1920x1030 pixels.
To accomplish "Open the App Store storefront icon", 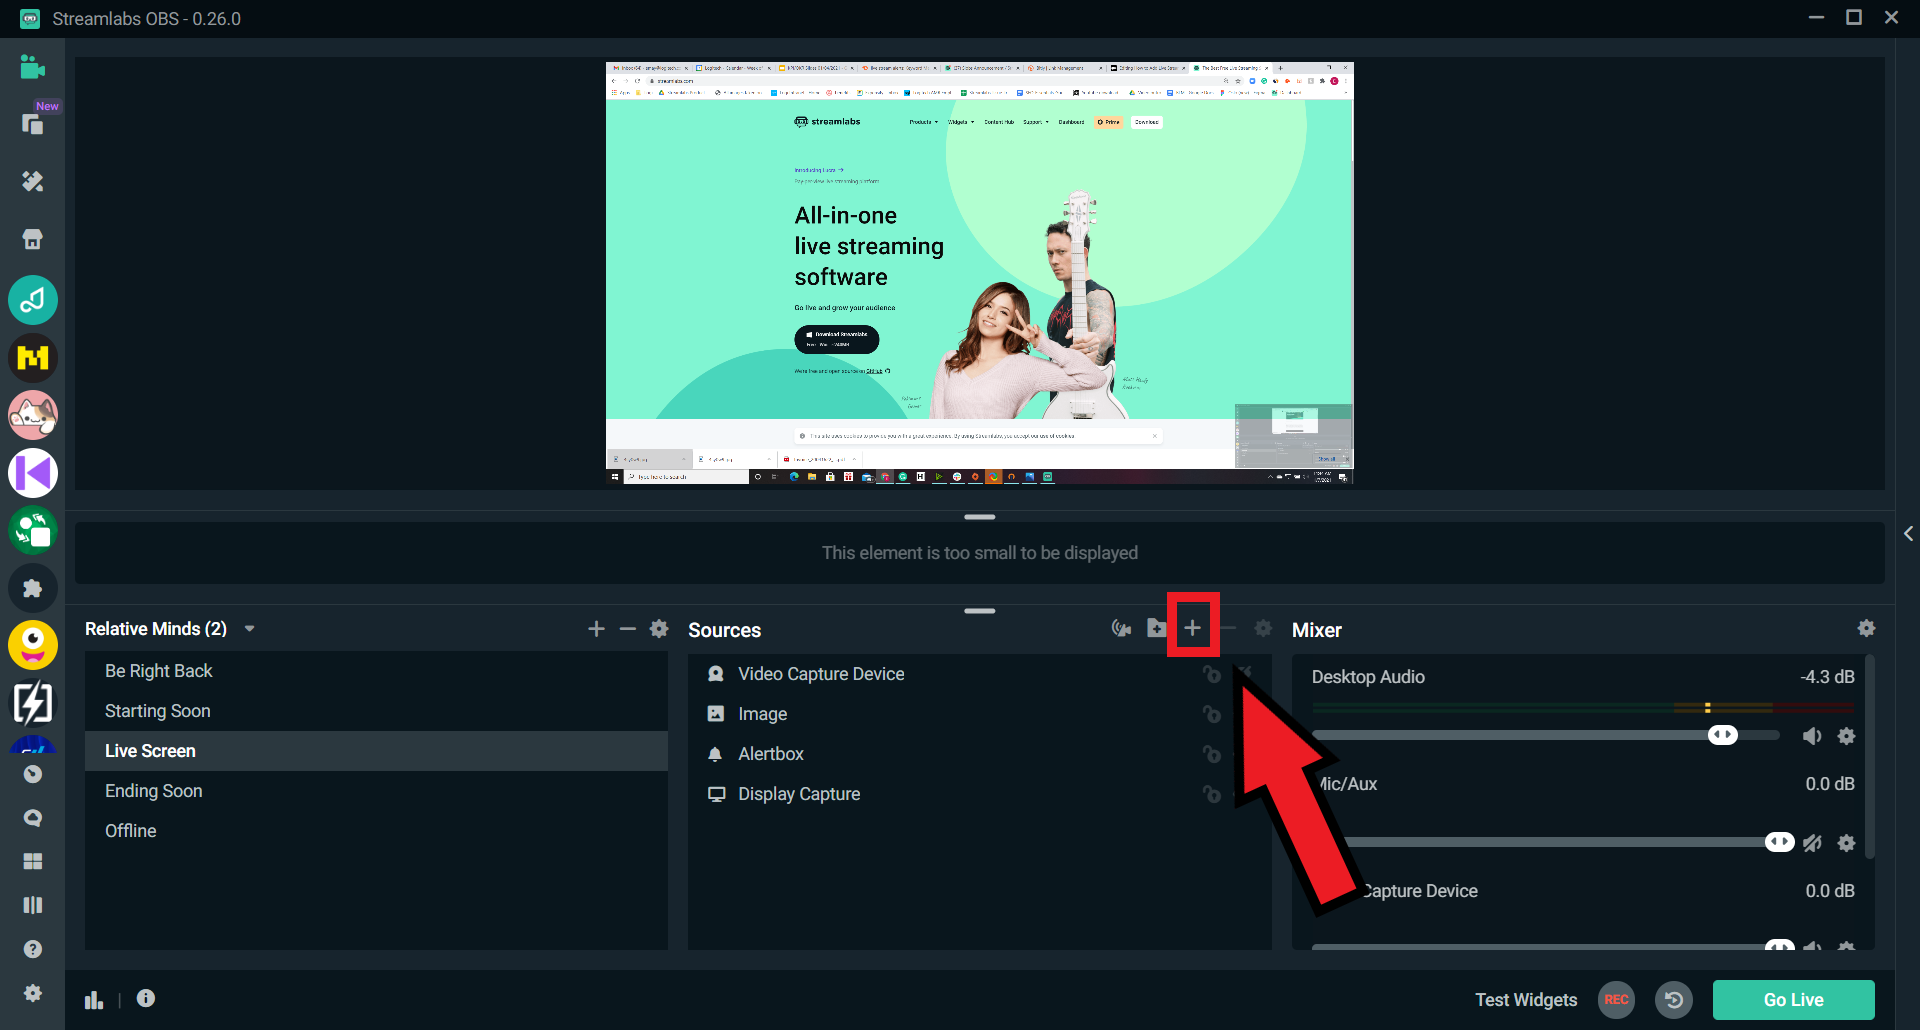I will coord(33,239).
